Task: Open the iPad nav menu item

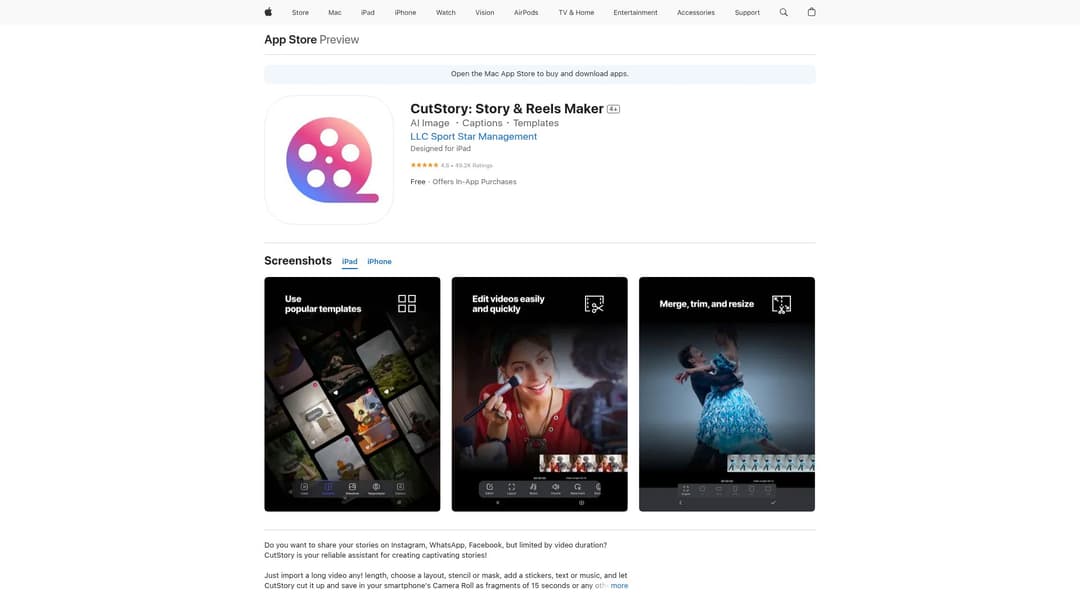Action: (368, 12)
